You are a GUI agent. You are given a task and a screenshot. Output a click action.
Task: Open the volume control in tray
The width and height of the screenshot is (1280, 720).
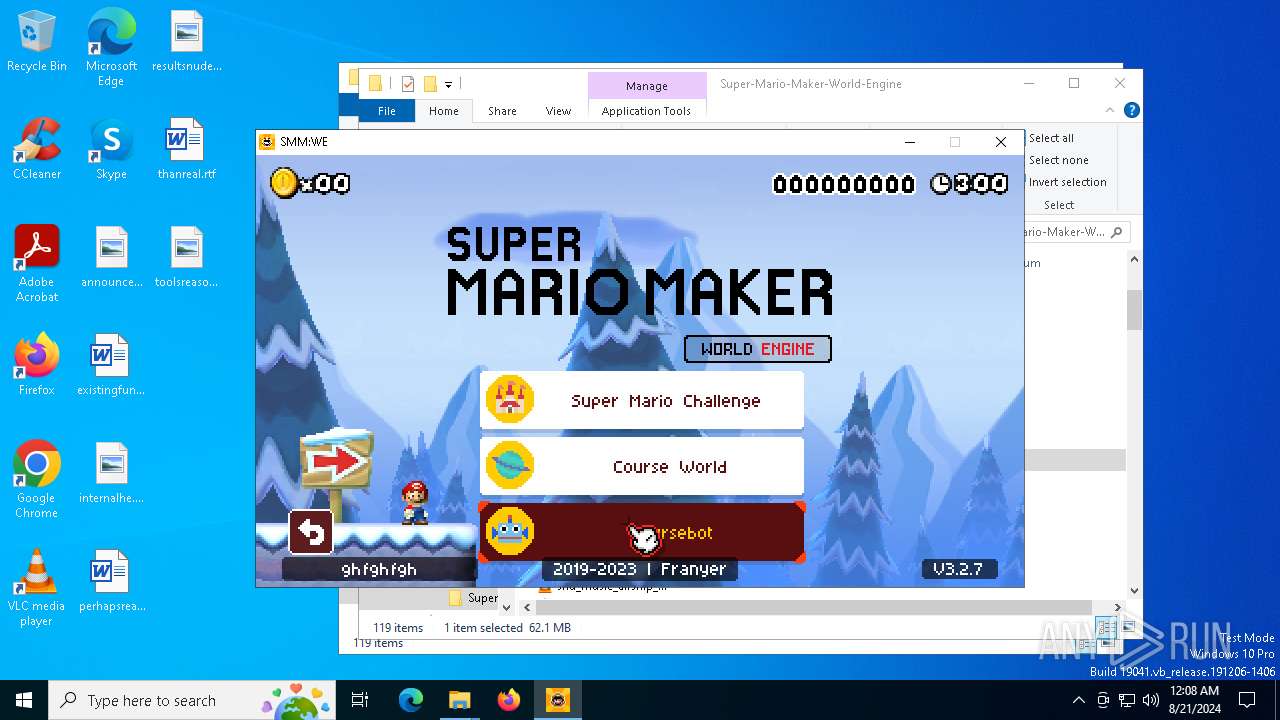tap(1151, 700)
